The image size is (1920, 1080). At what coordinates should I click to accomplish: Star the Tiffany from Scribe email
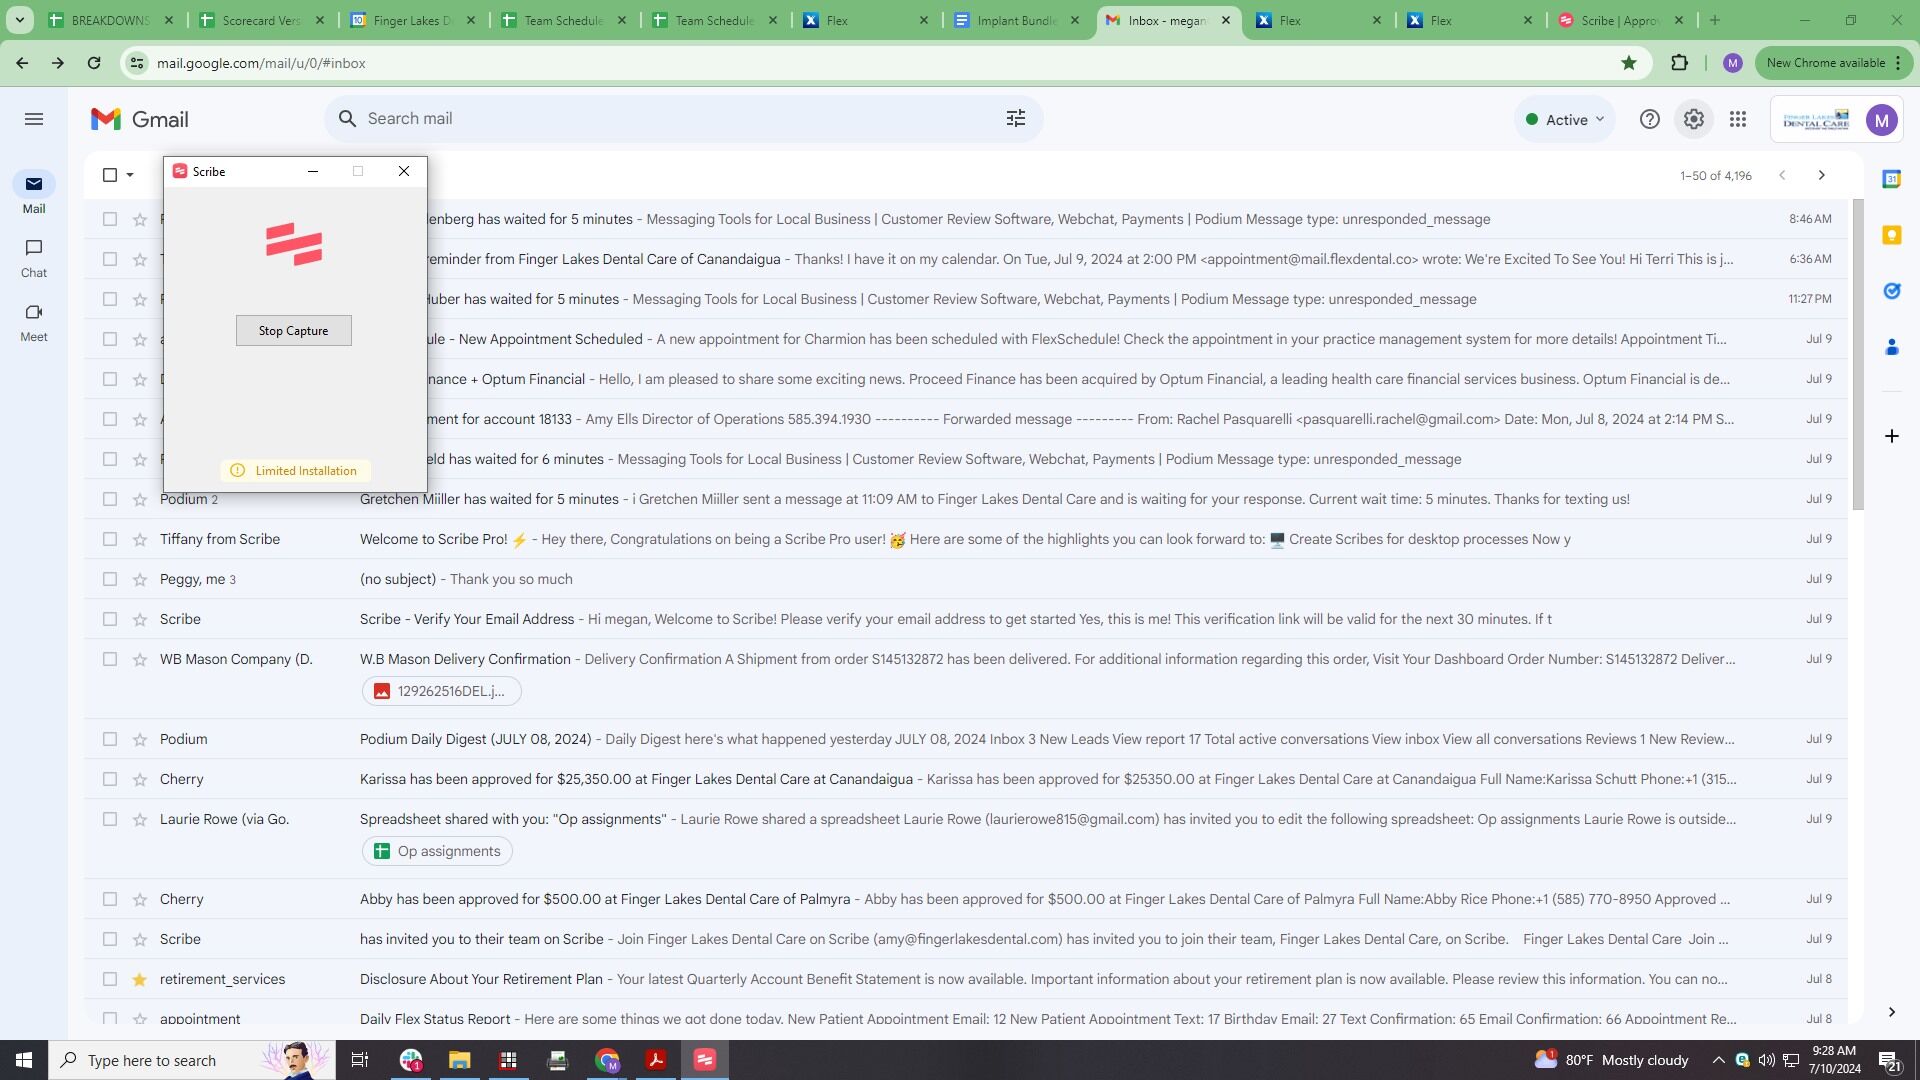(140, 539)
